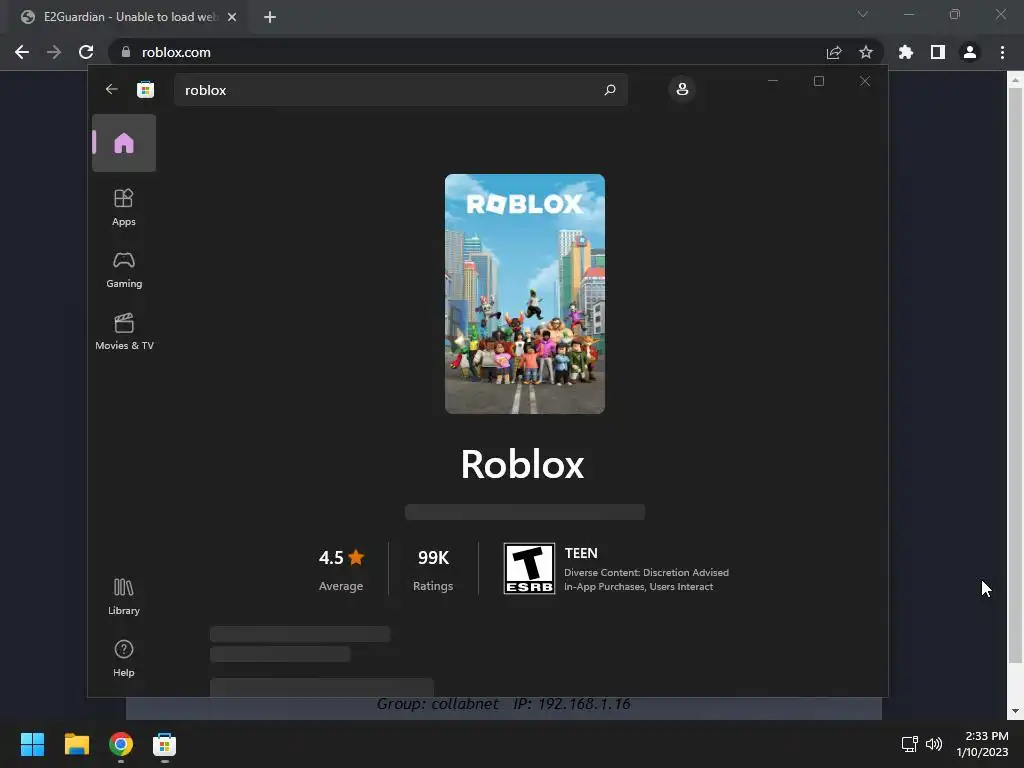
Task: Close the E2Guardian tab
Action: [232, 17]
